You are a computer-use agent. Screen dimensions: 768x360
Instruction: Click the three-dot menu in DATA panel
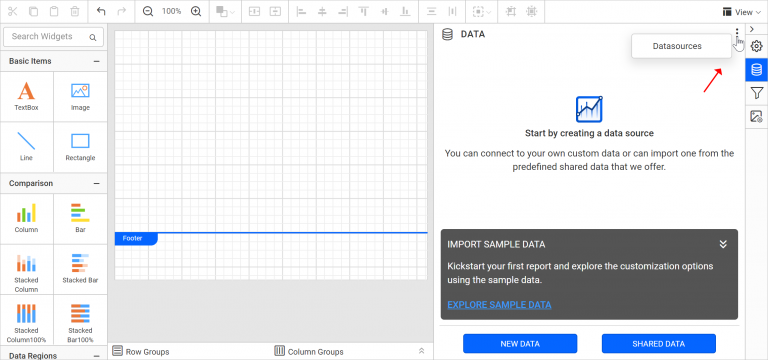[737, 33]
